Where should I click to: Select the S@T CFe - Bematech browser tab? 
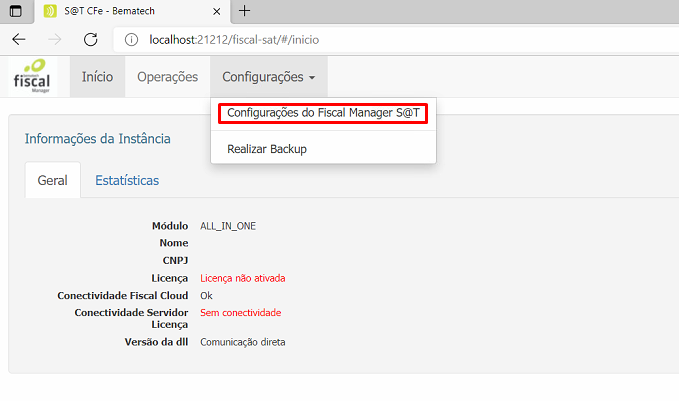(x=133, y=11)
